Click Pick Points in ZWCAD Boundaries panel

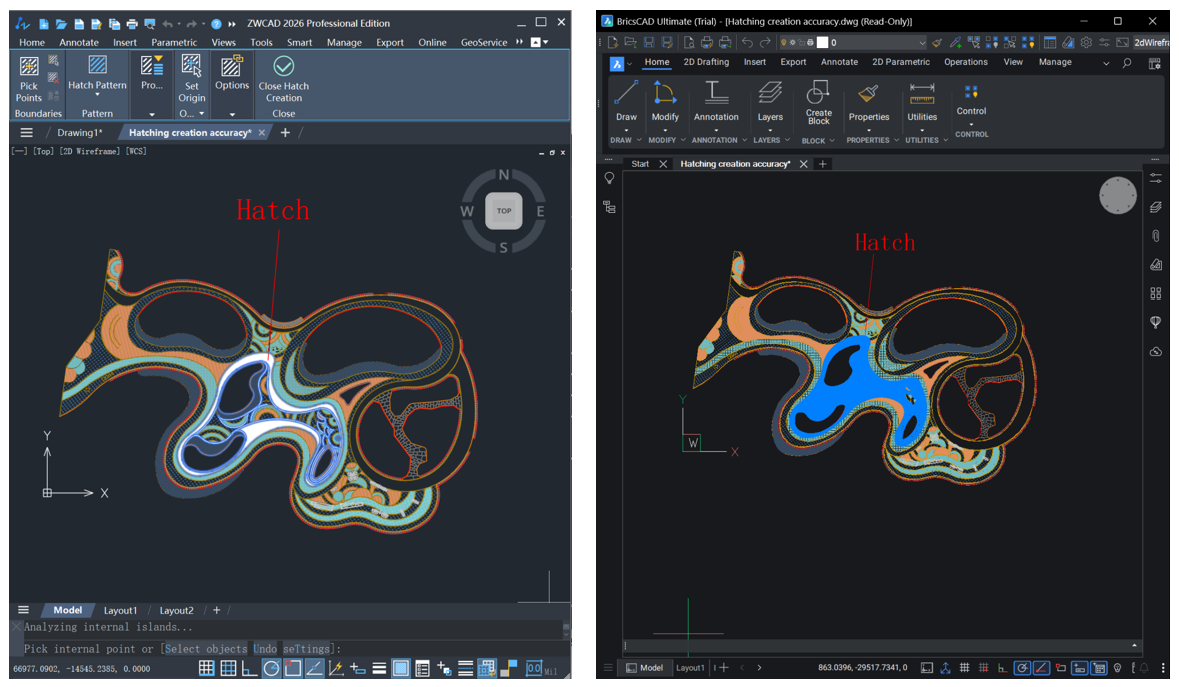point(29,79)
